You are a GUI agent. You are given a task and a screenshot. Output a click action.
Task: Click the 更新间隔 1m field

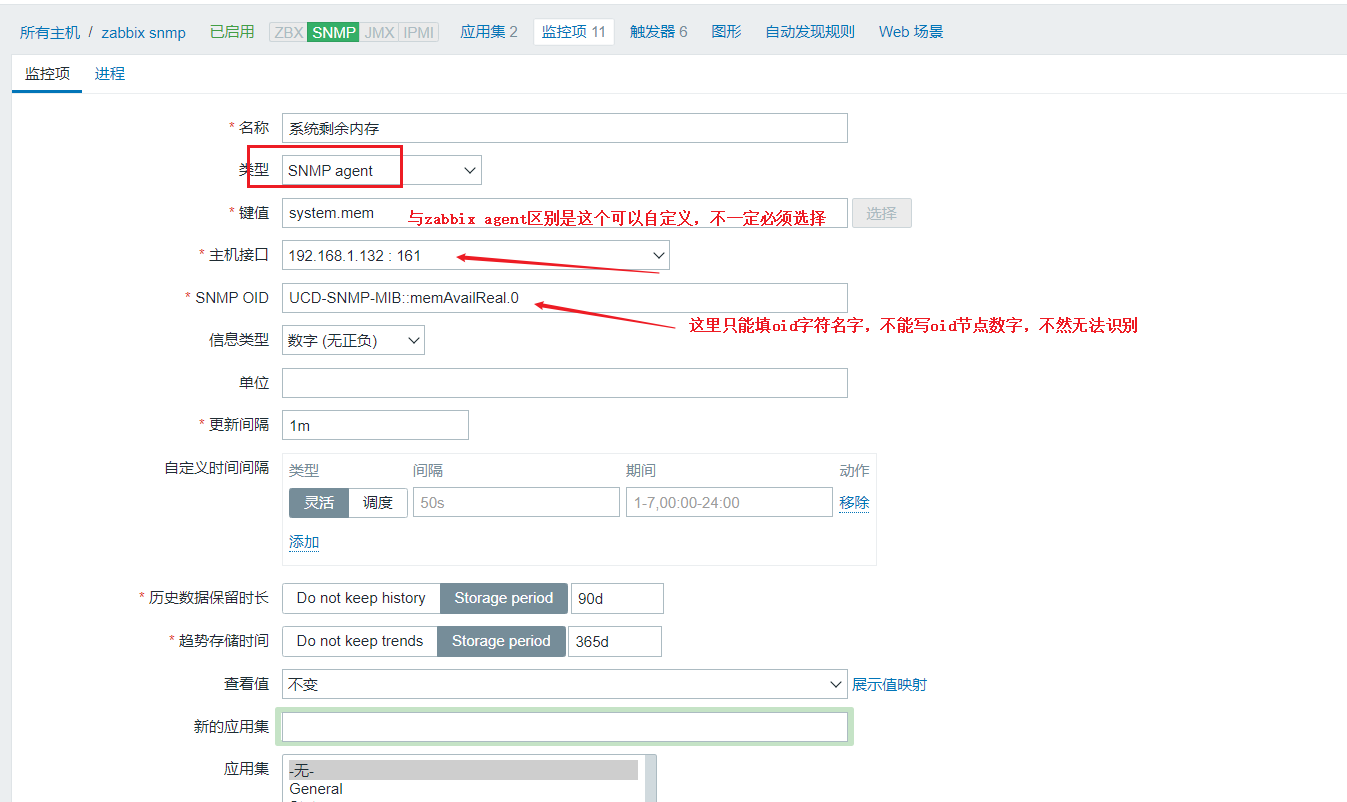(375, 425)
